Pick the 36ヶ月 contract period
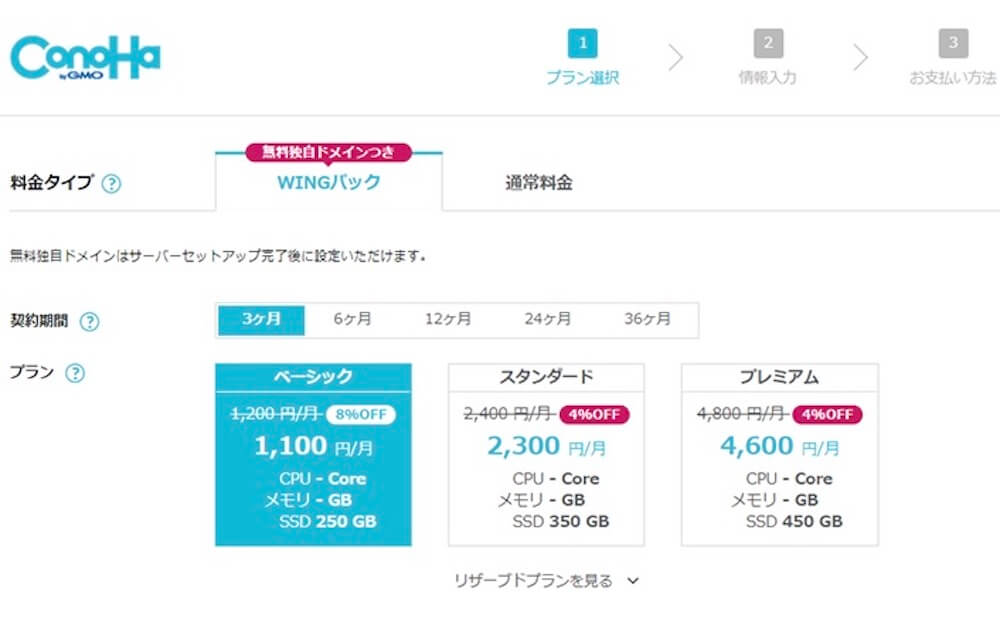Screen dimensions: 1000x618 tap(647, 320)
